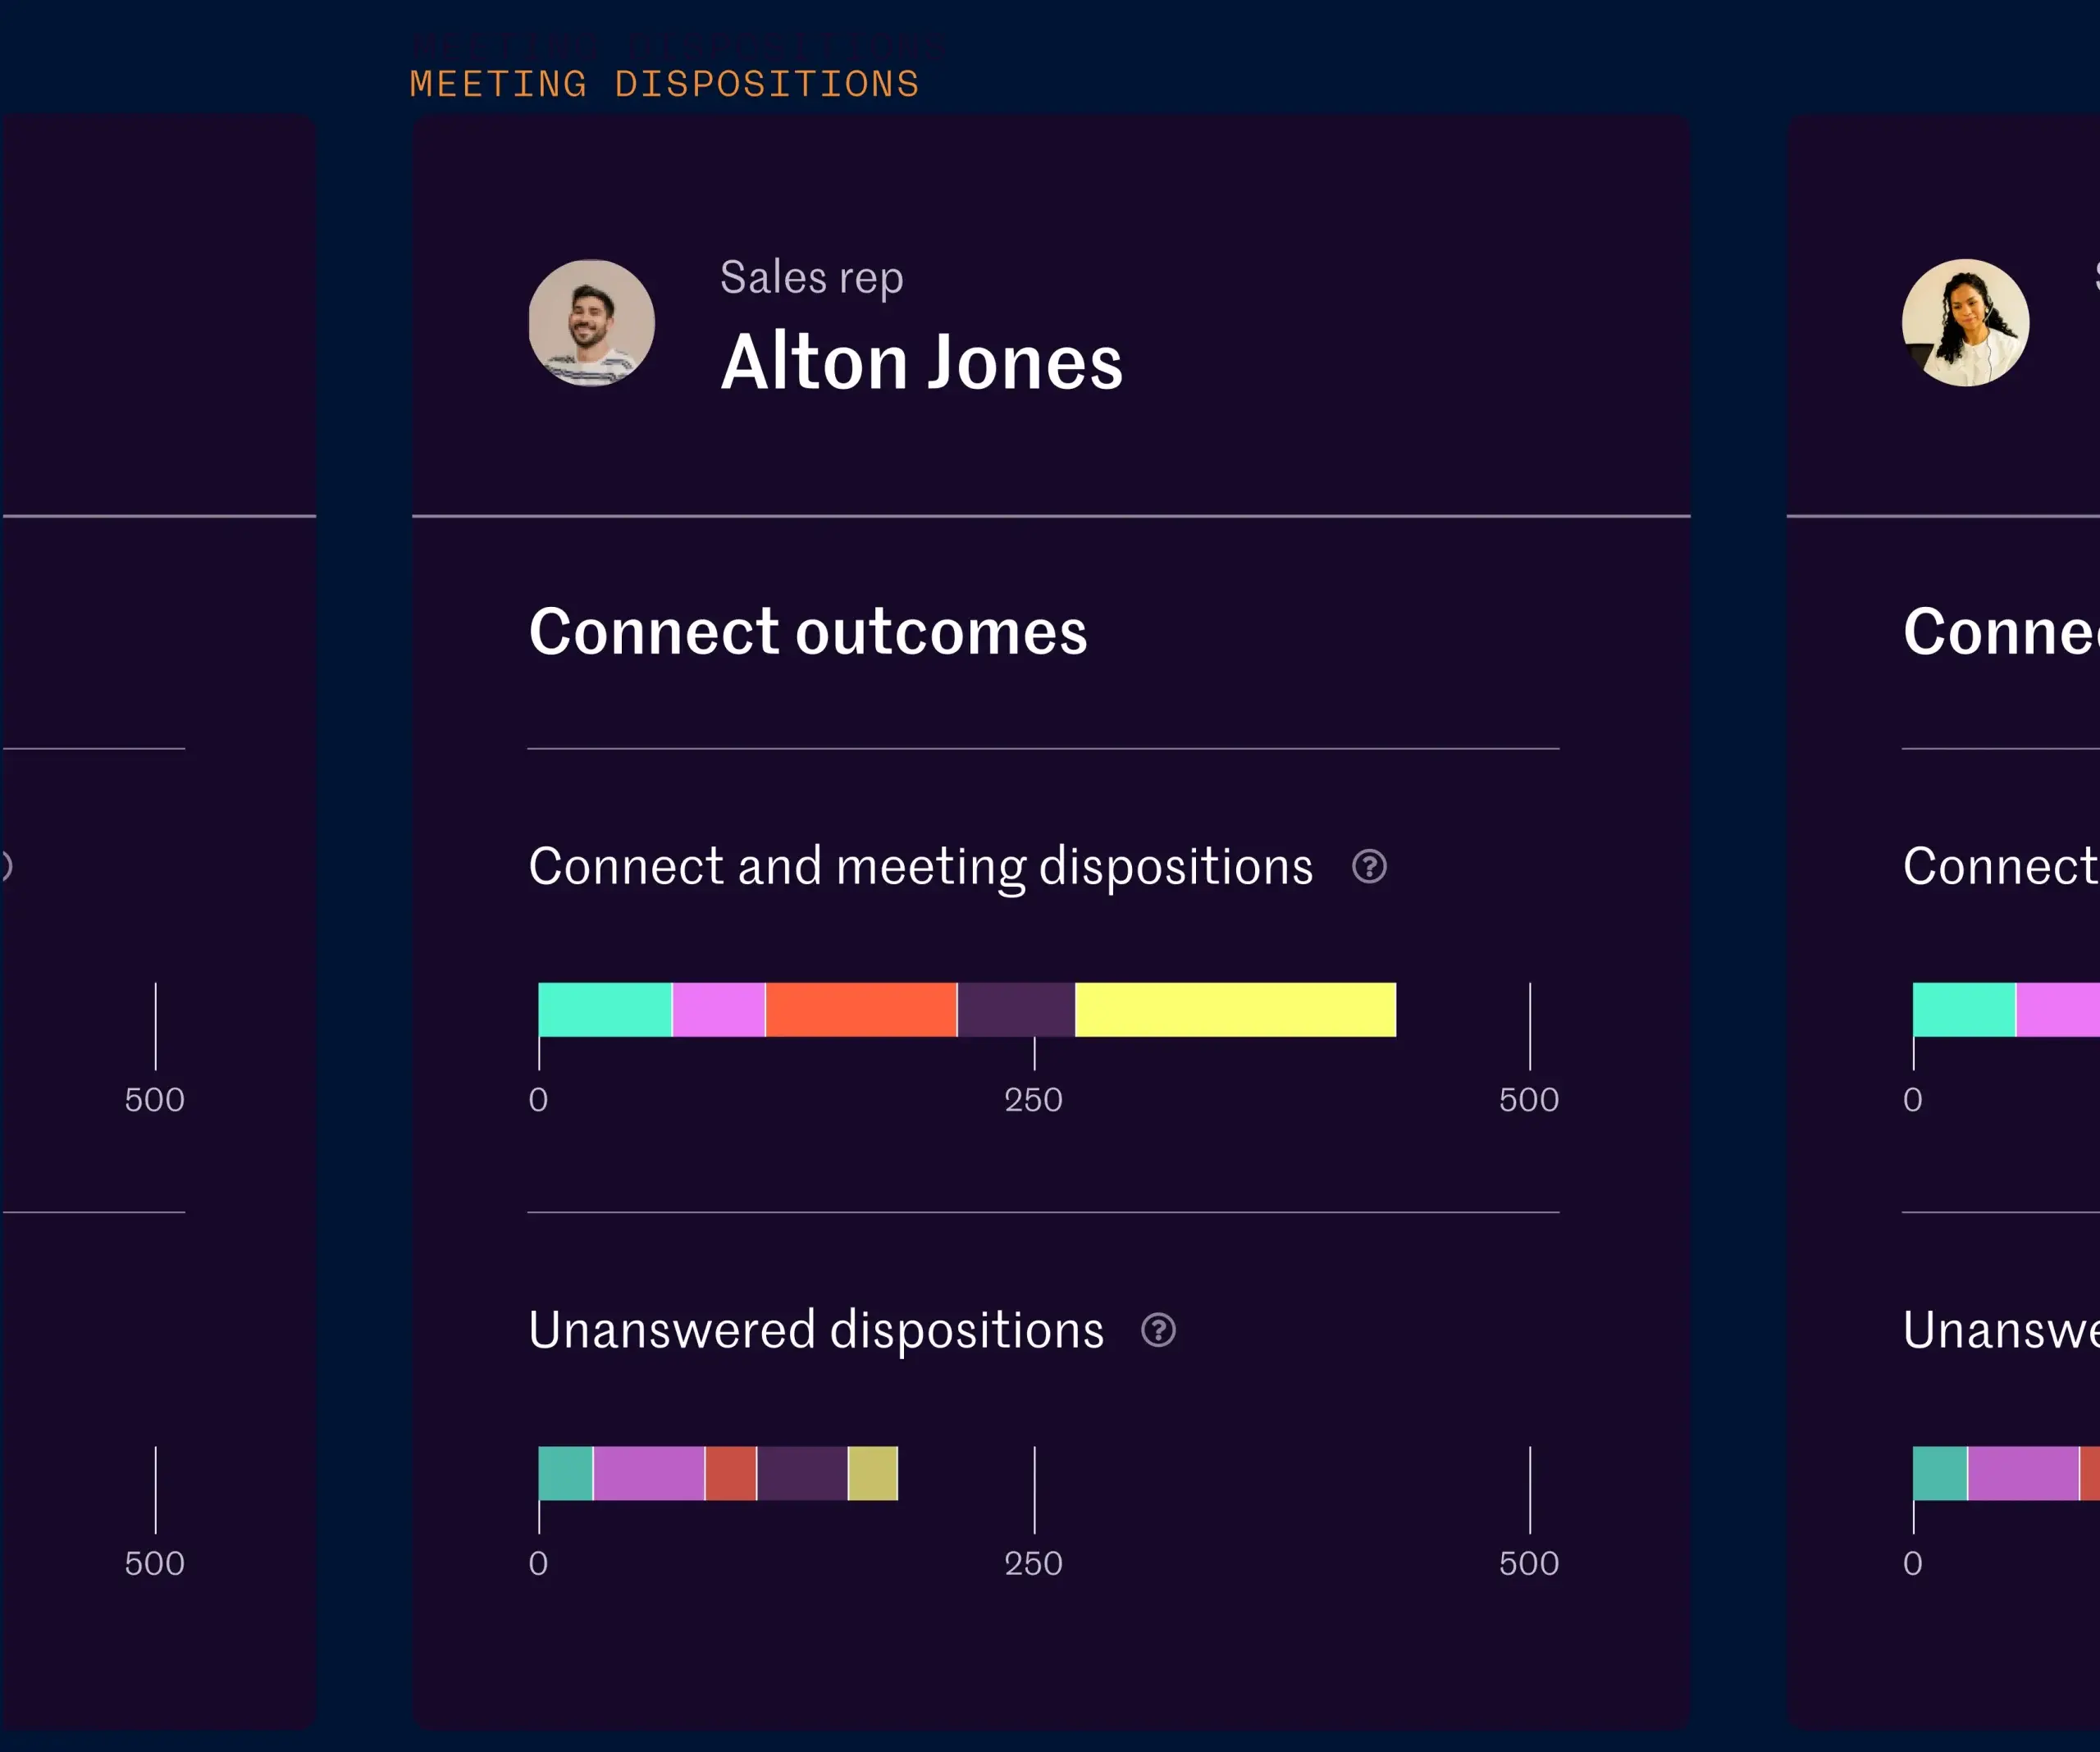The height and width of the screenshot is (1752, 2100).
Task: Click the cyan bar segment in the right card
Action: click(x=1964, y=1009)
